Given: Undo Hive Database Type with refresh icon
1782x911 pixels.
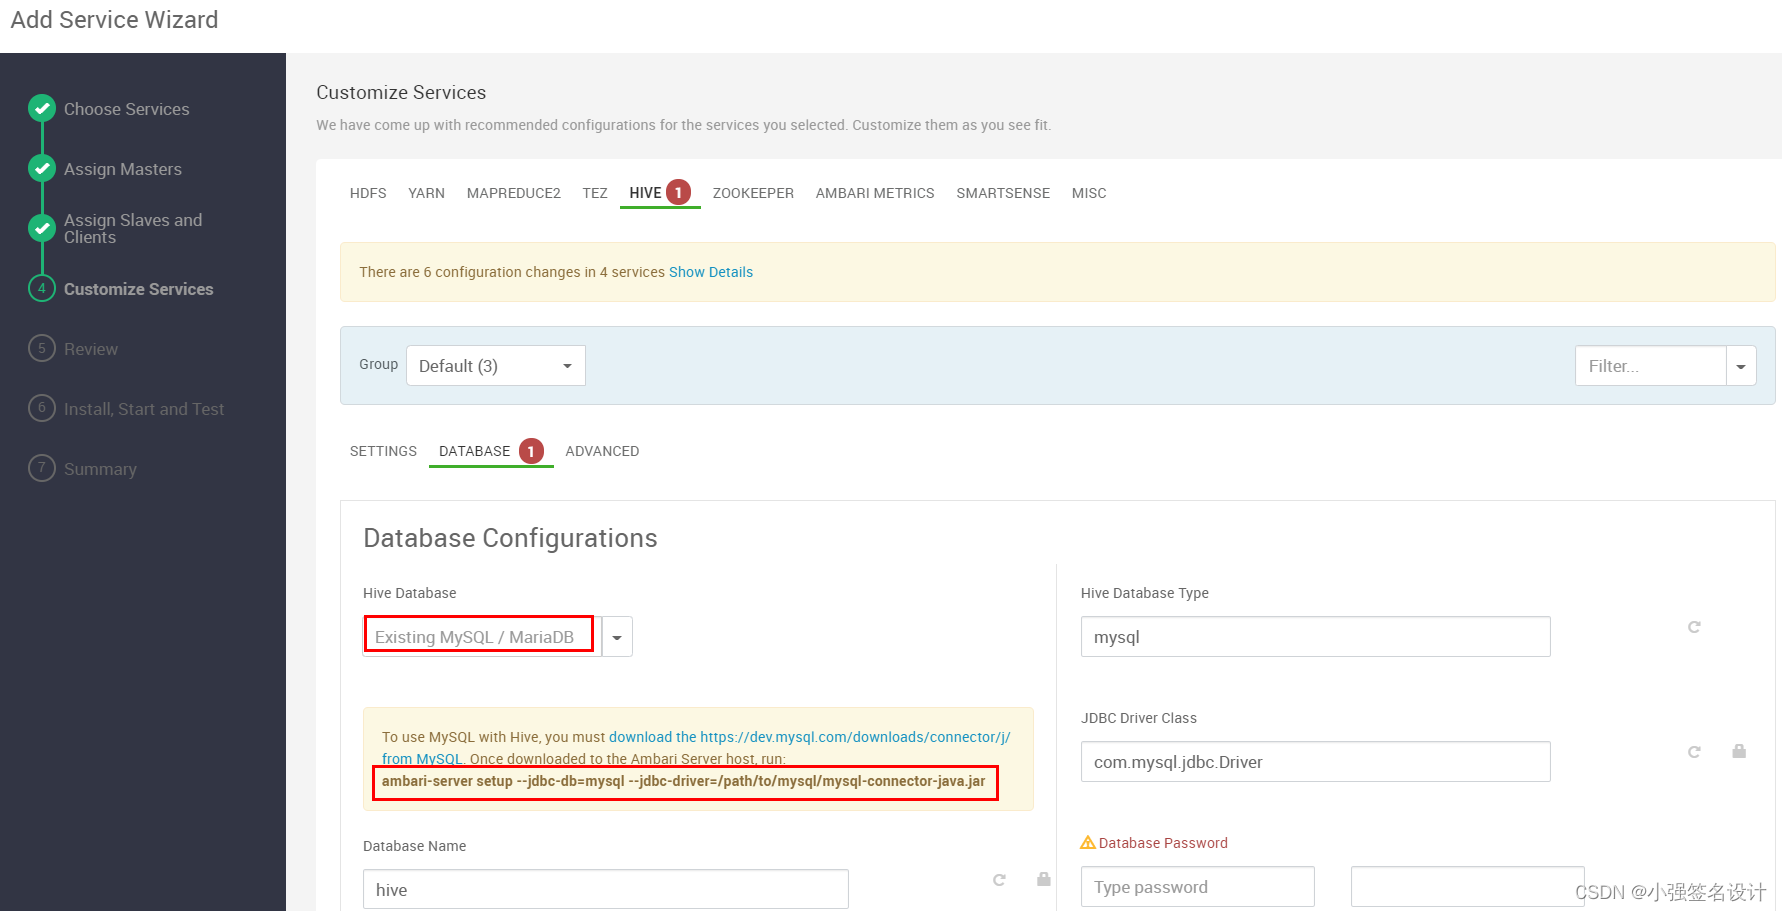Looking at the screenshot, I should click(x=1694, y=627).
